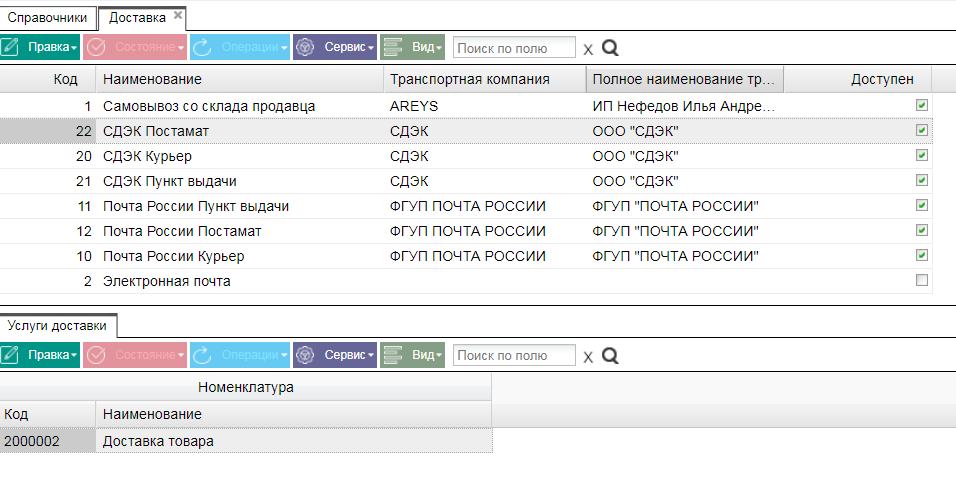
Task: Enable Доступен checkbox for Электронная почта
Action: [922, 280]
